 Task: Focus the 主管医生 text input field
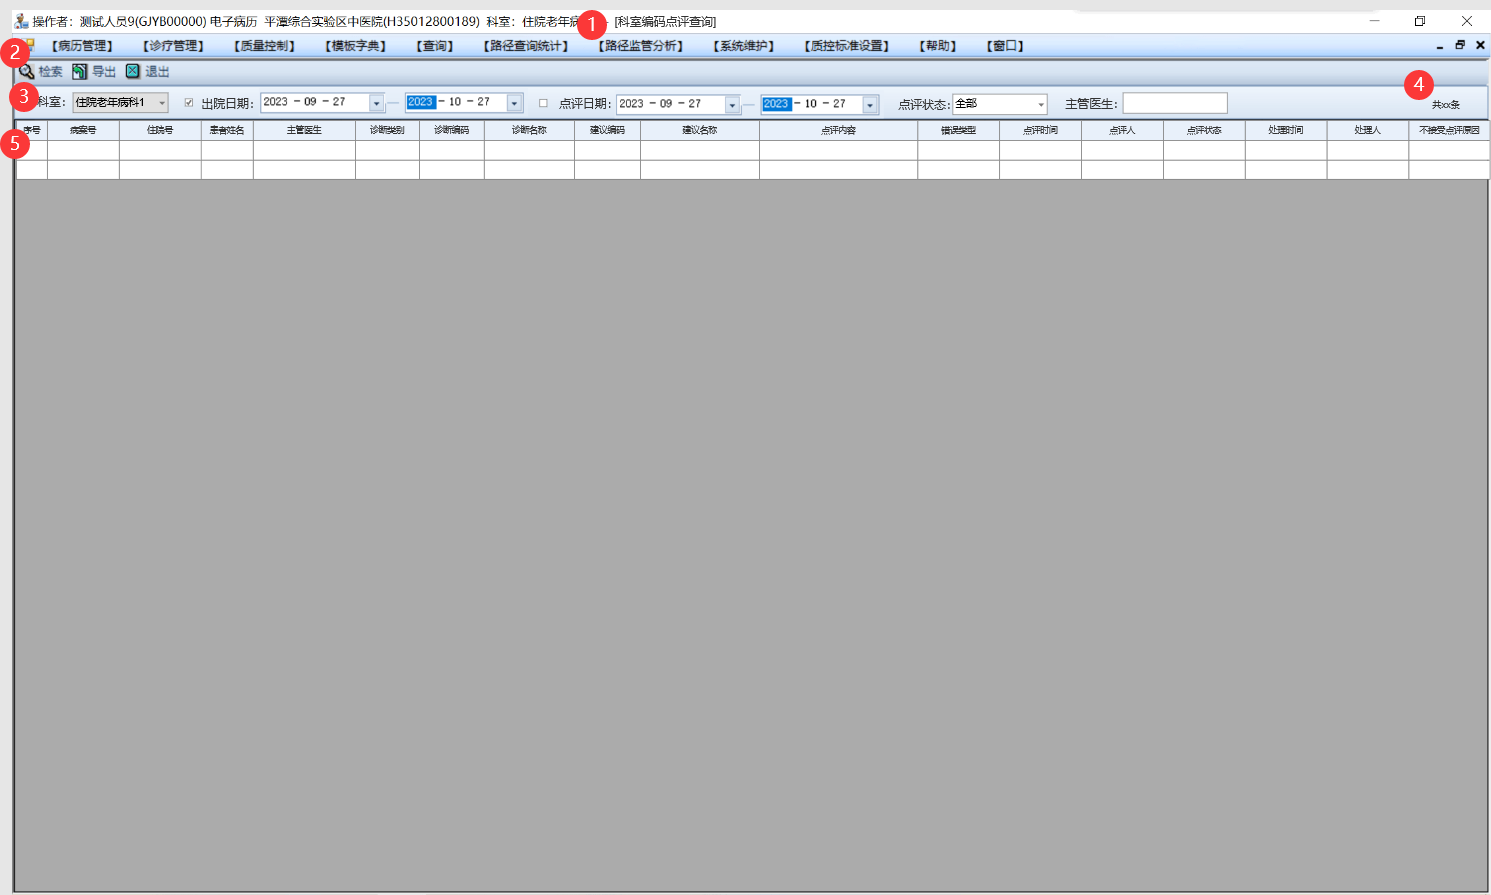(x=1175, y=103)
